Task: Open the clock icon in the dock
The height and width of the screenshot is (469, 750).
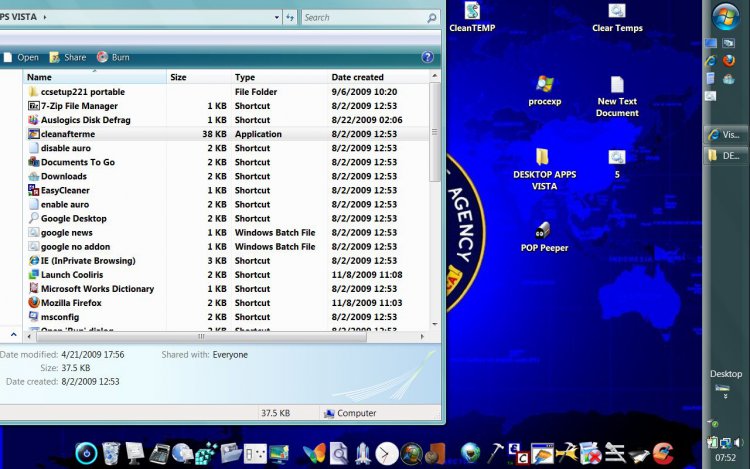Action: tap(386, 453)
